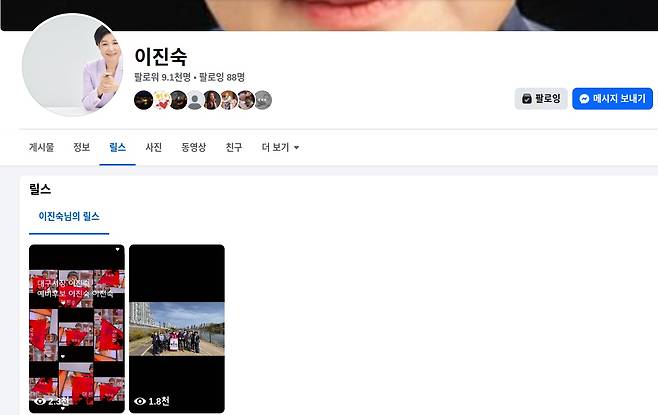The height and width of the screenshot is (415, 658).
Task: Switch to the 게시물 tab
Action: pyautogui.click(x=41, y=147)
